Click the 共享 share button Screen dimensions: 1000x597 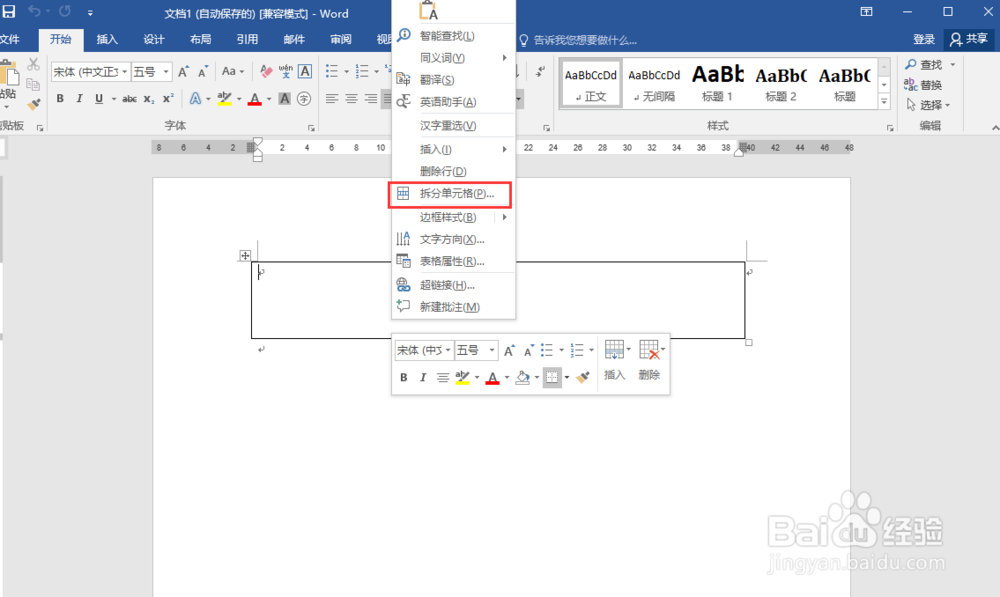point(969,40)
